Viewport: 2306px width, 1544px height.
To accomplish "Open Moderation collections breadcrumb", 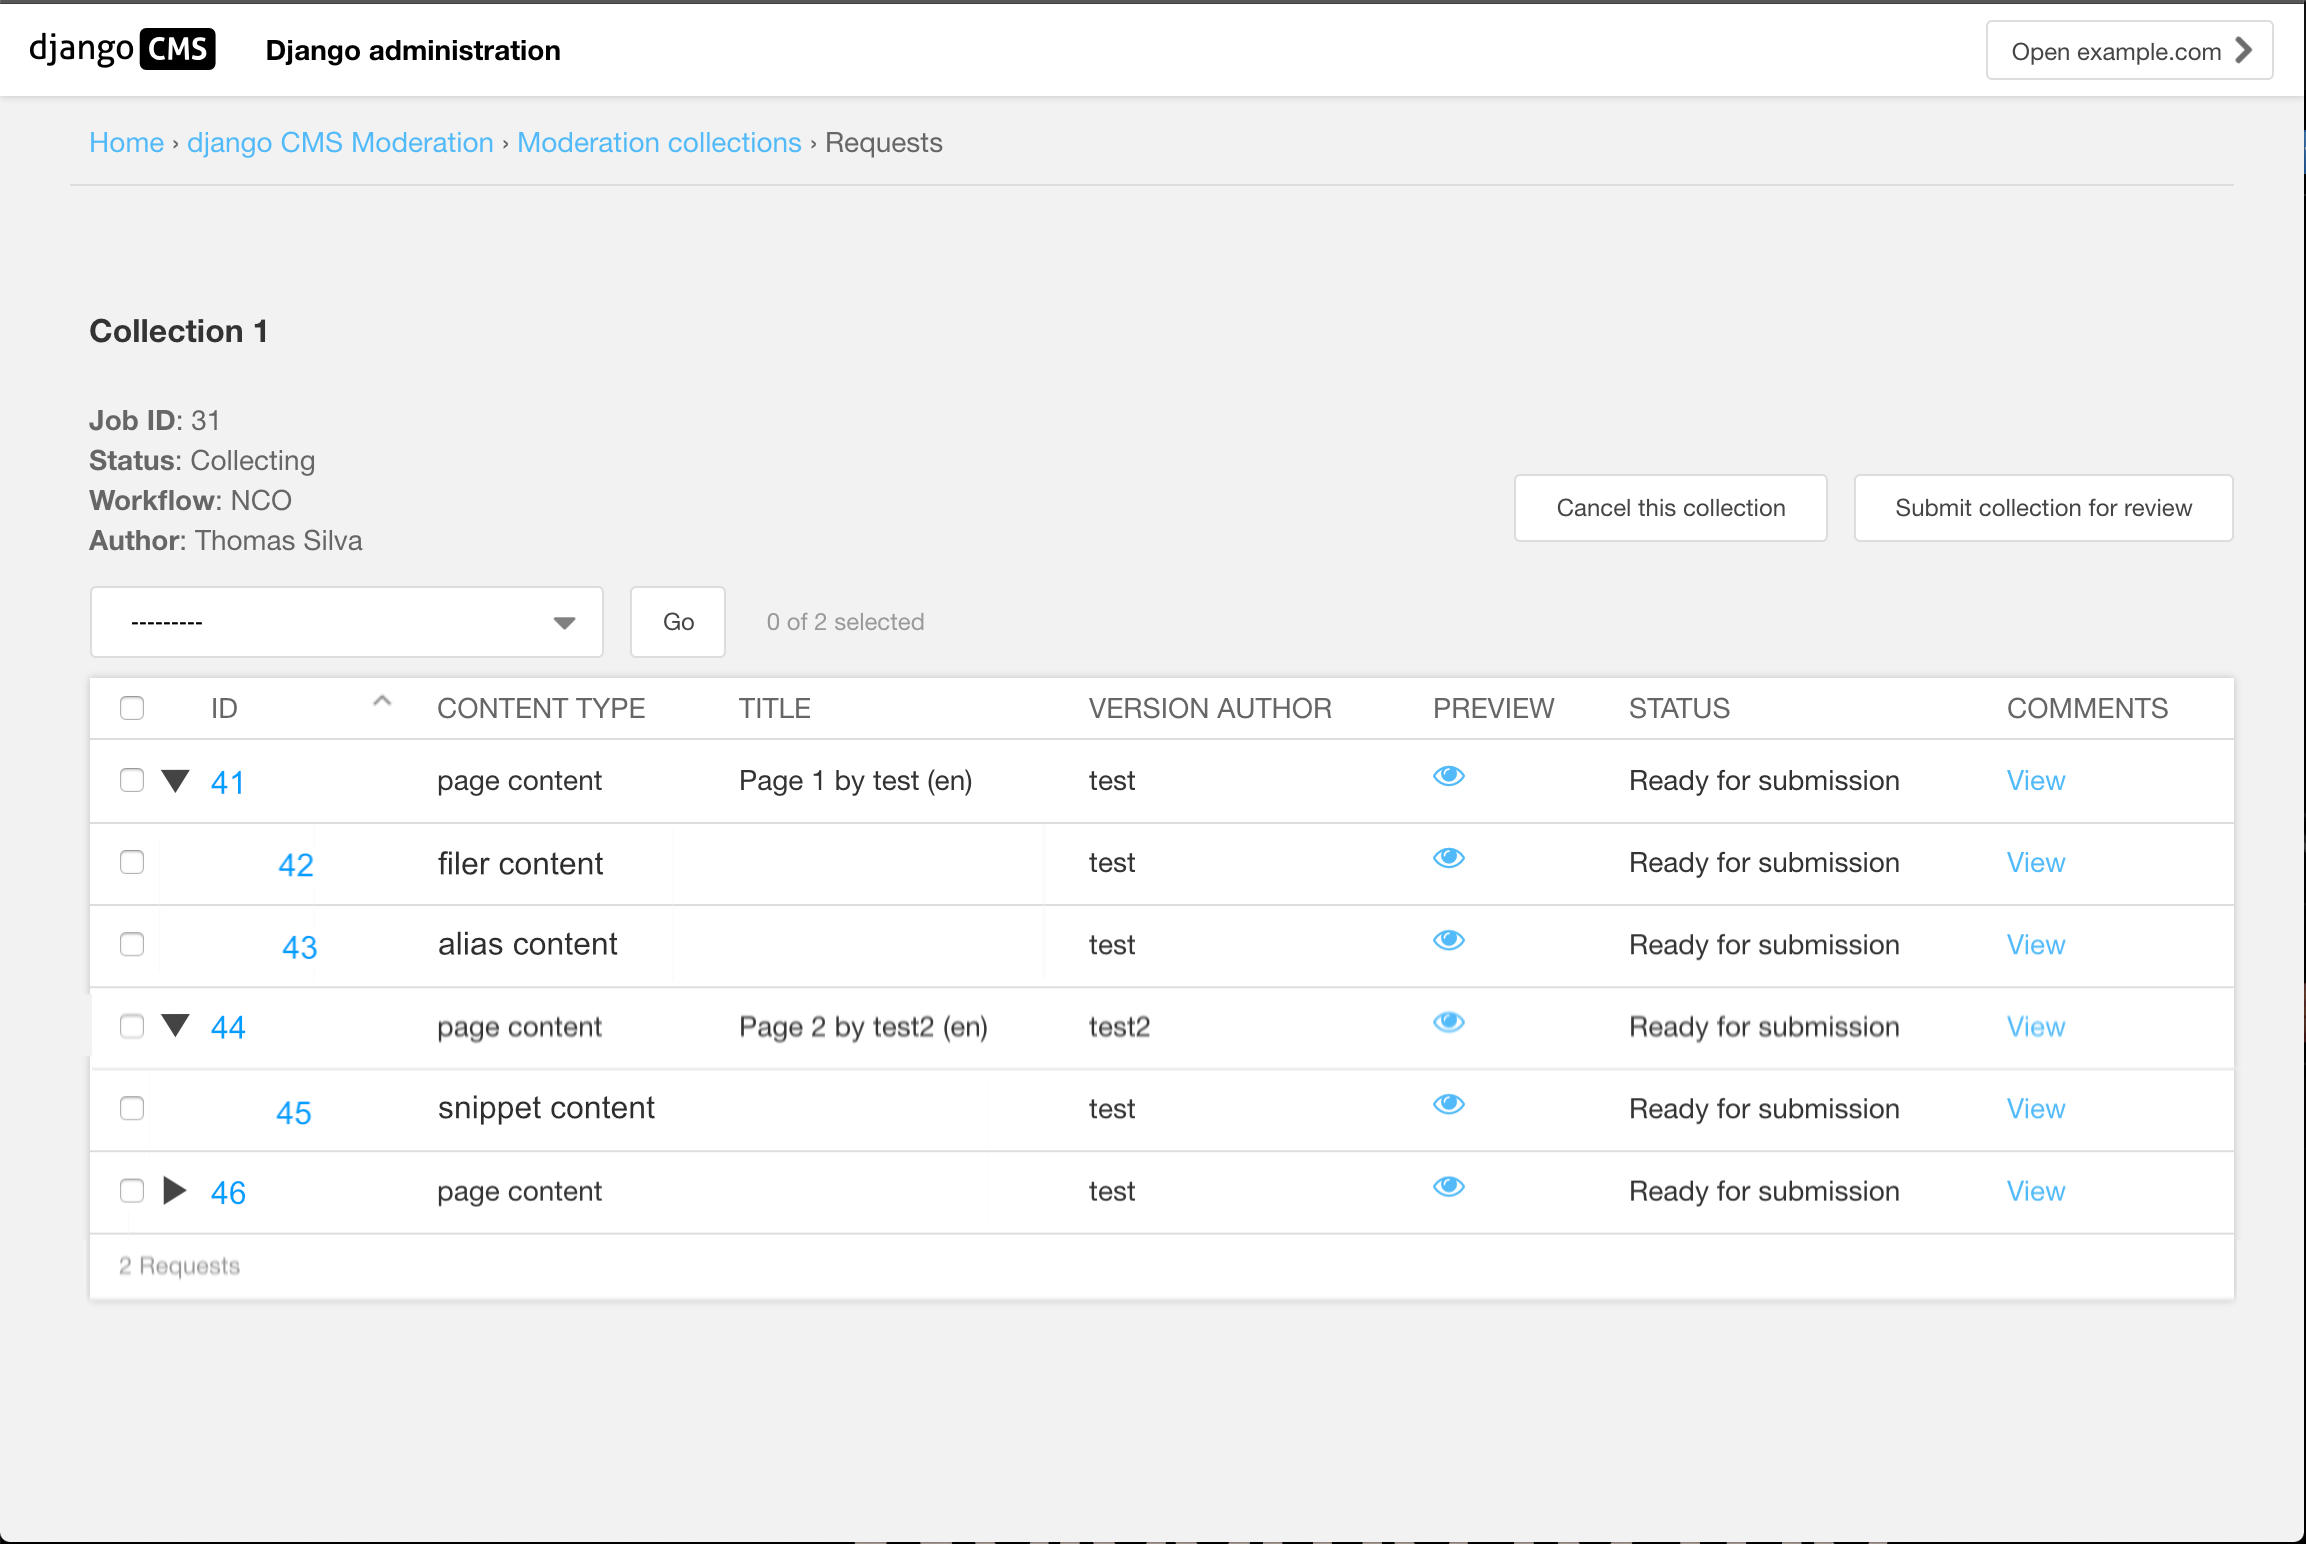I will [659, 142].
